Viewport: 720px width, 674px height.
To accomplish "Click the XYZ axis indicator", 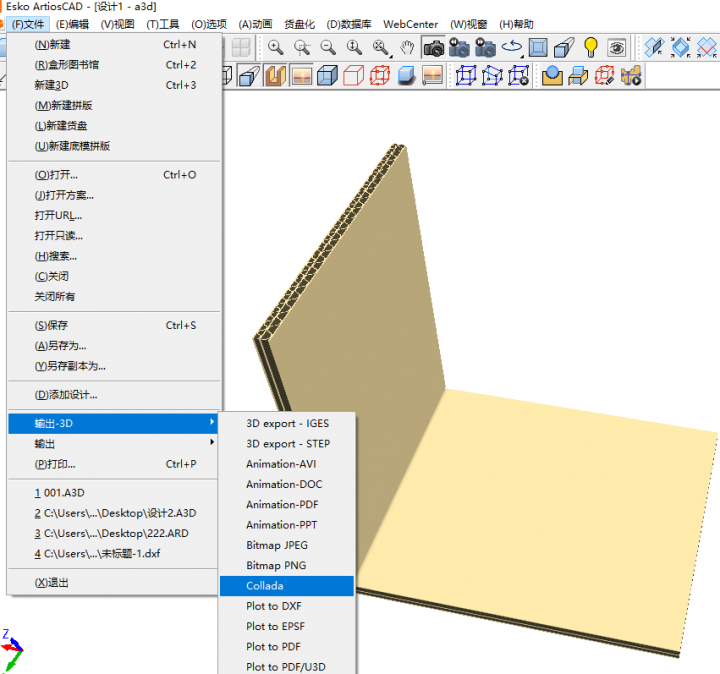I will coord(12,651).
